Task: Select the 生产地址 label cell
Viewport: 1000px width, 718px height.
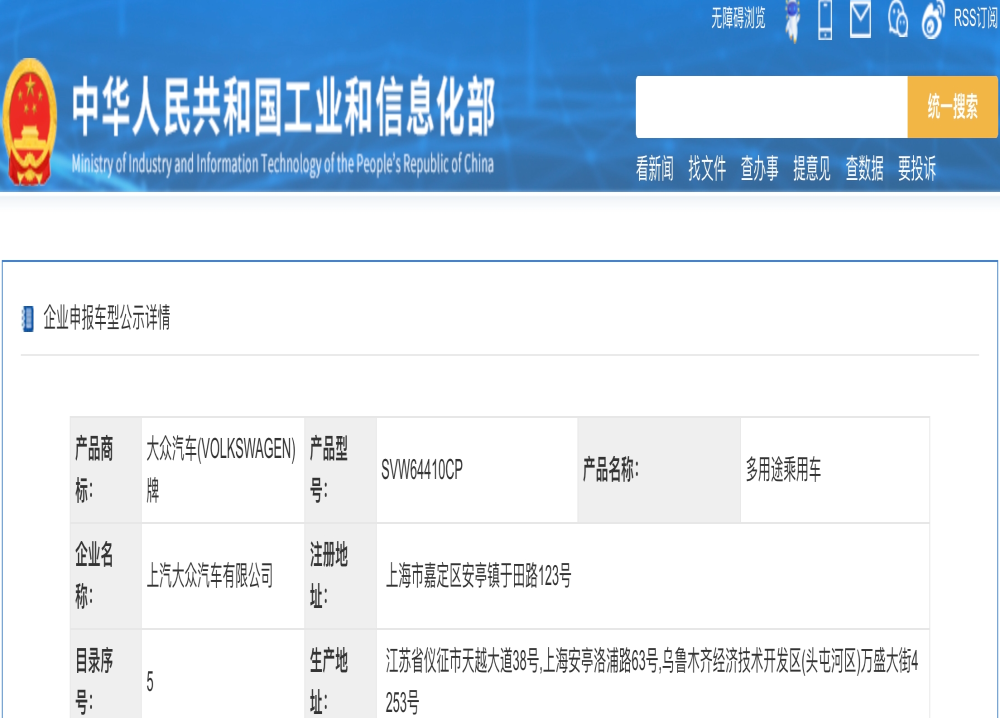Action: point(341,675)
